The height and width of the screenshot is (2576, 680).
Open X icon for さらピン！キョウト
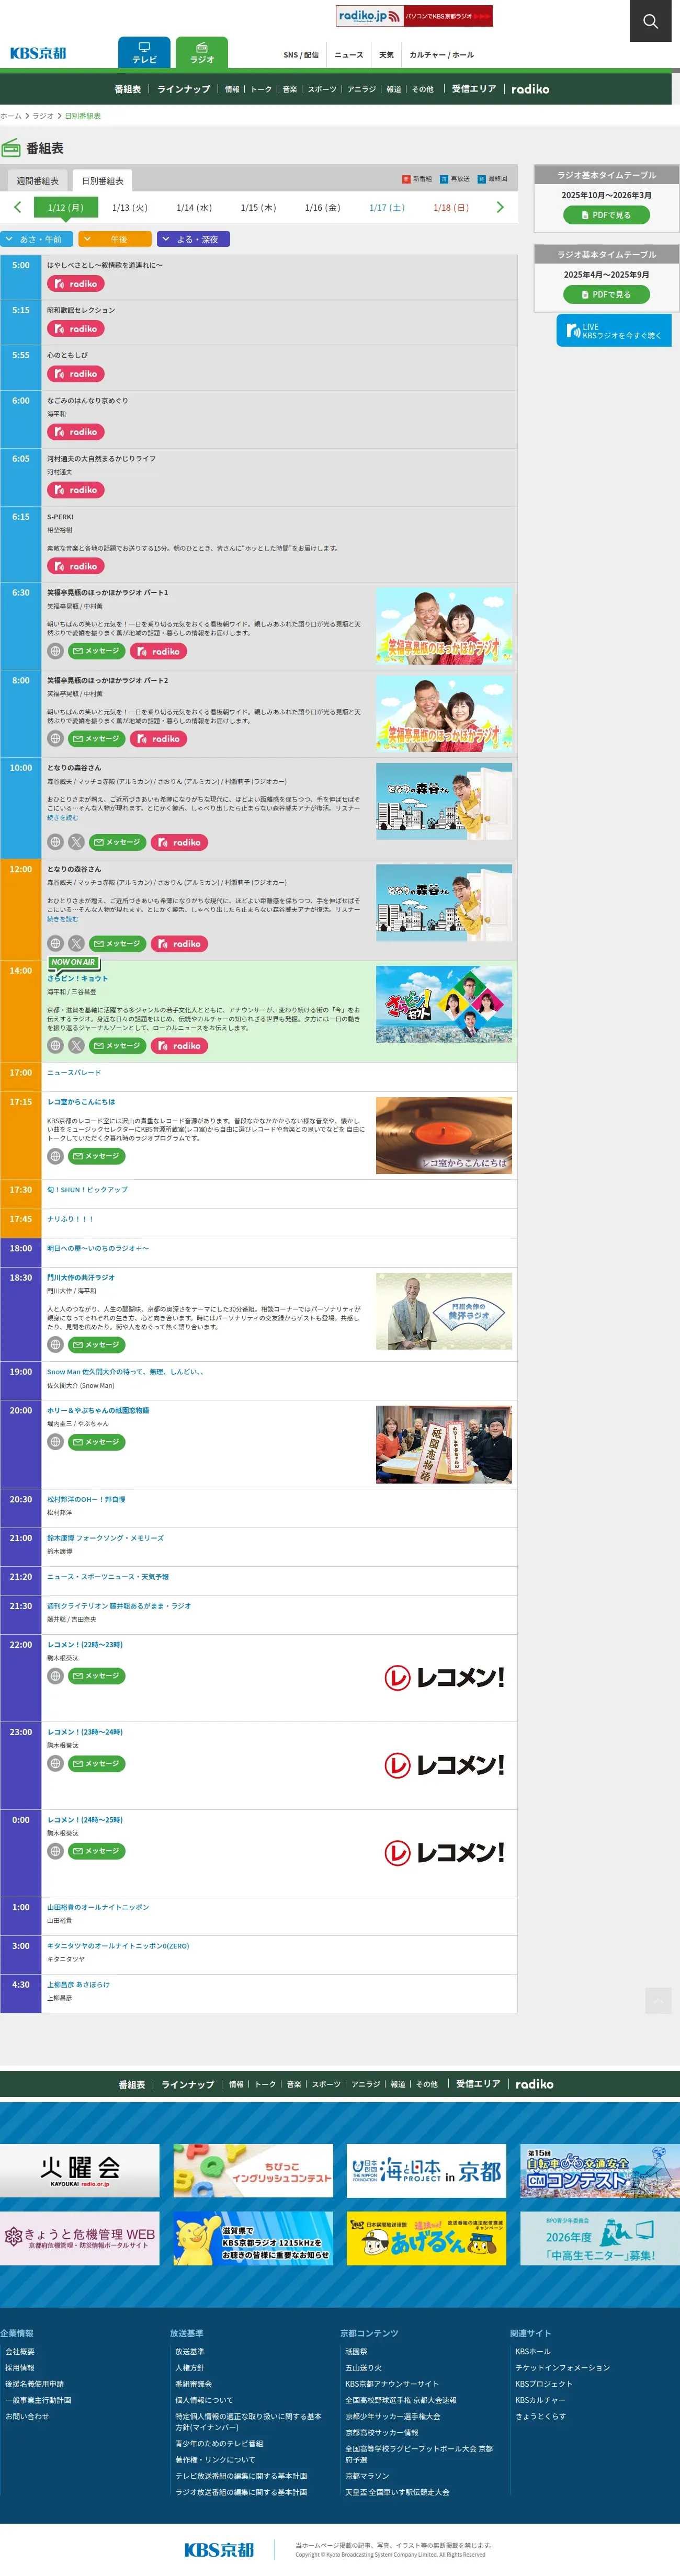coord(77,1046)
